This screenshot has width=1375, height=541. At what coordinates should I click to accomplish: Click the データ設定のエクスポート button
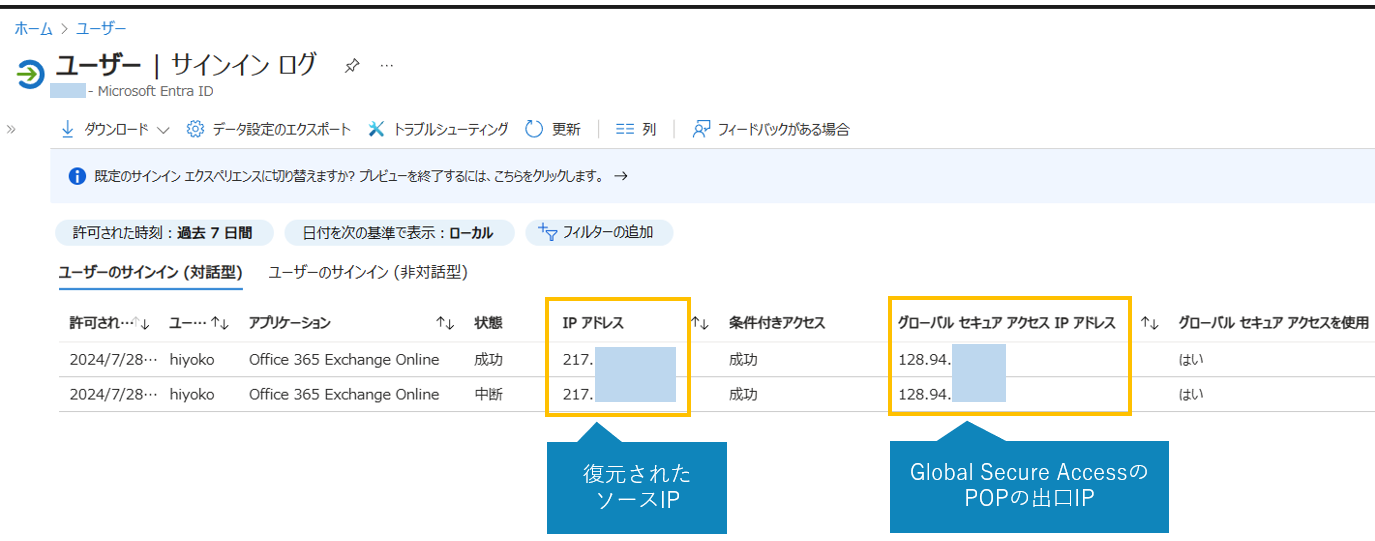(269, 129)
